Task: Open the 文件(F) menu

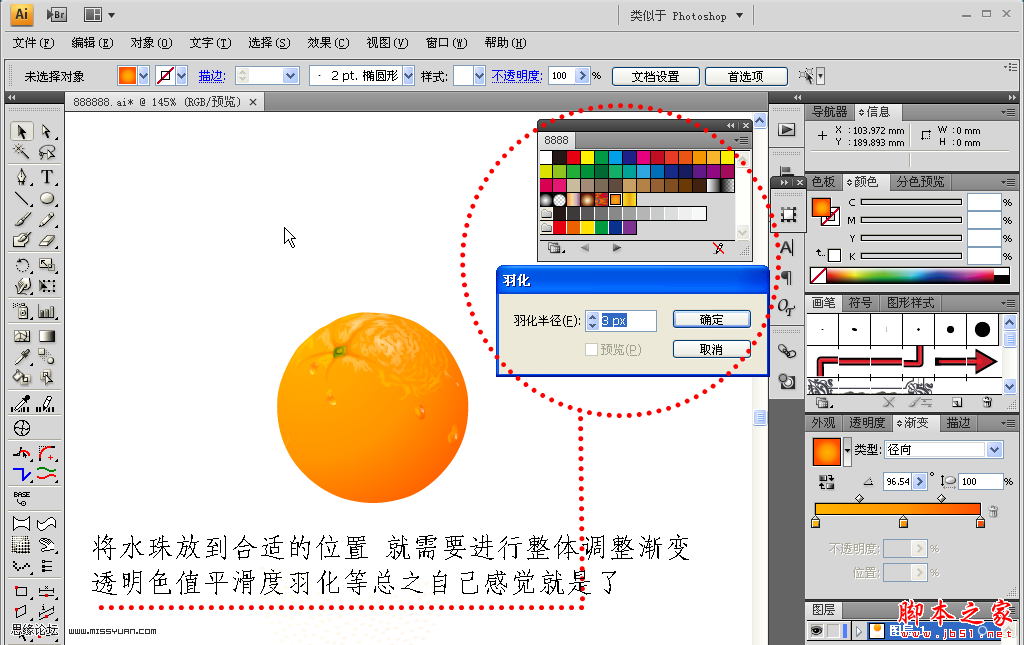Action: coord(33,42)
